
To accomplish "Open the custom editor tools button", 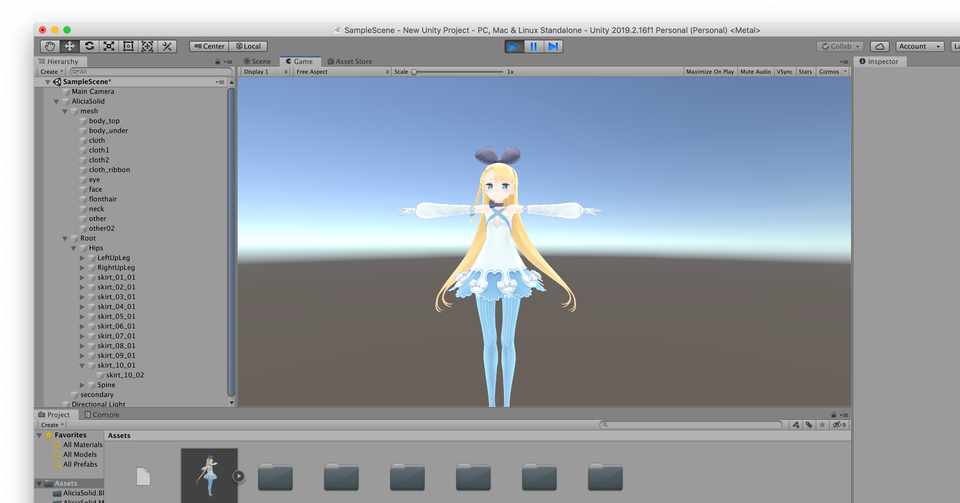I will click(x=167, y=47).
